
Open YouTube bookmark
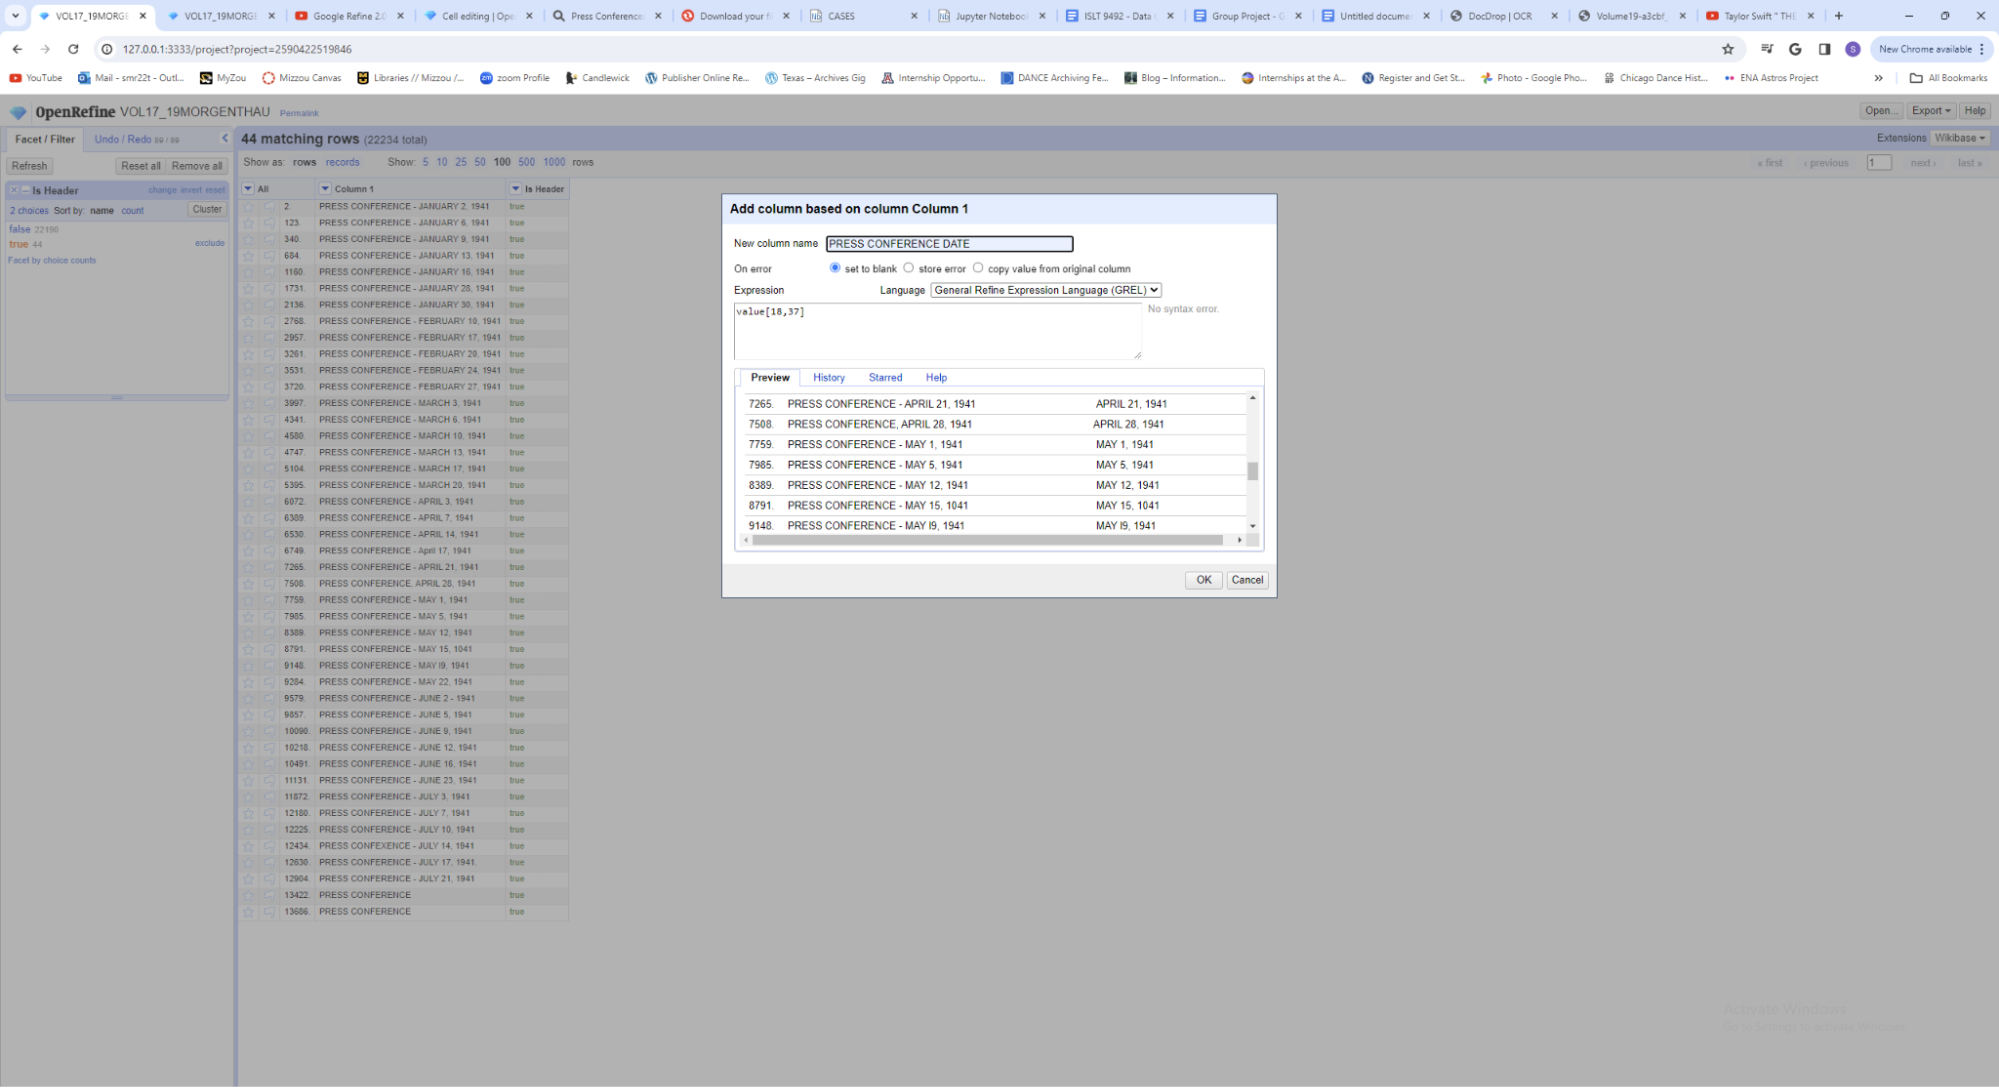pos(36,78)
